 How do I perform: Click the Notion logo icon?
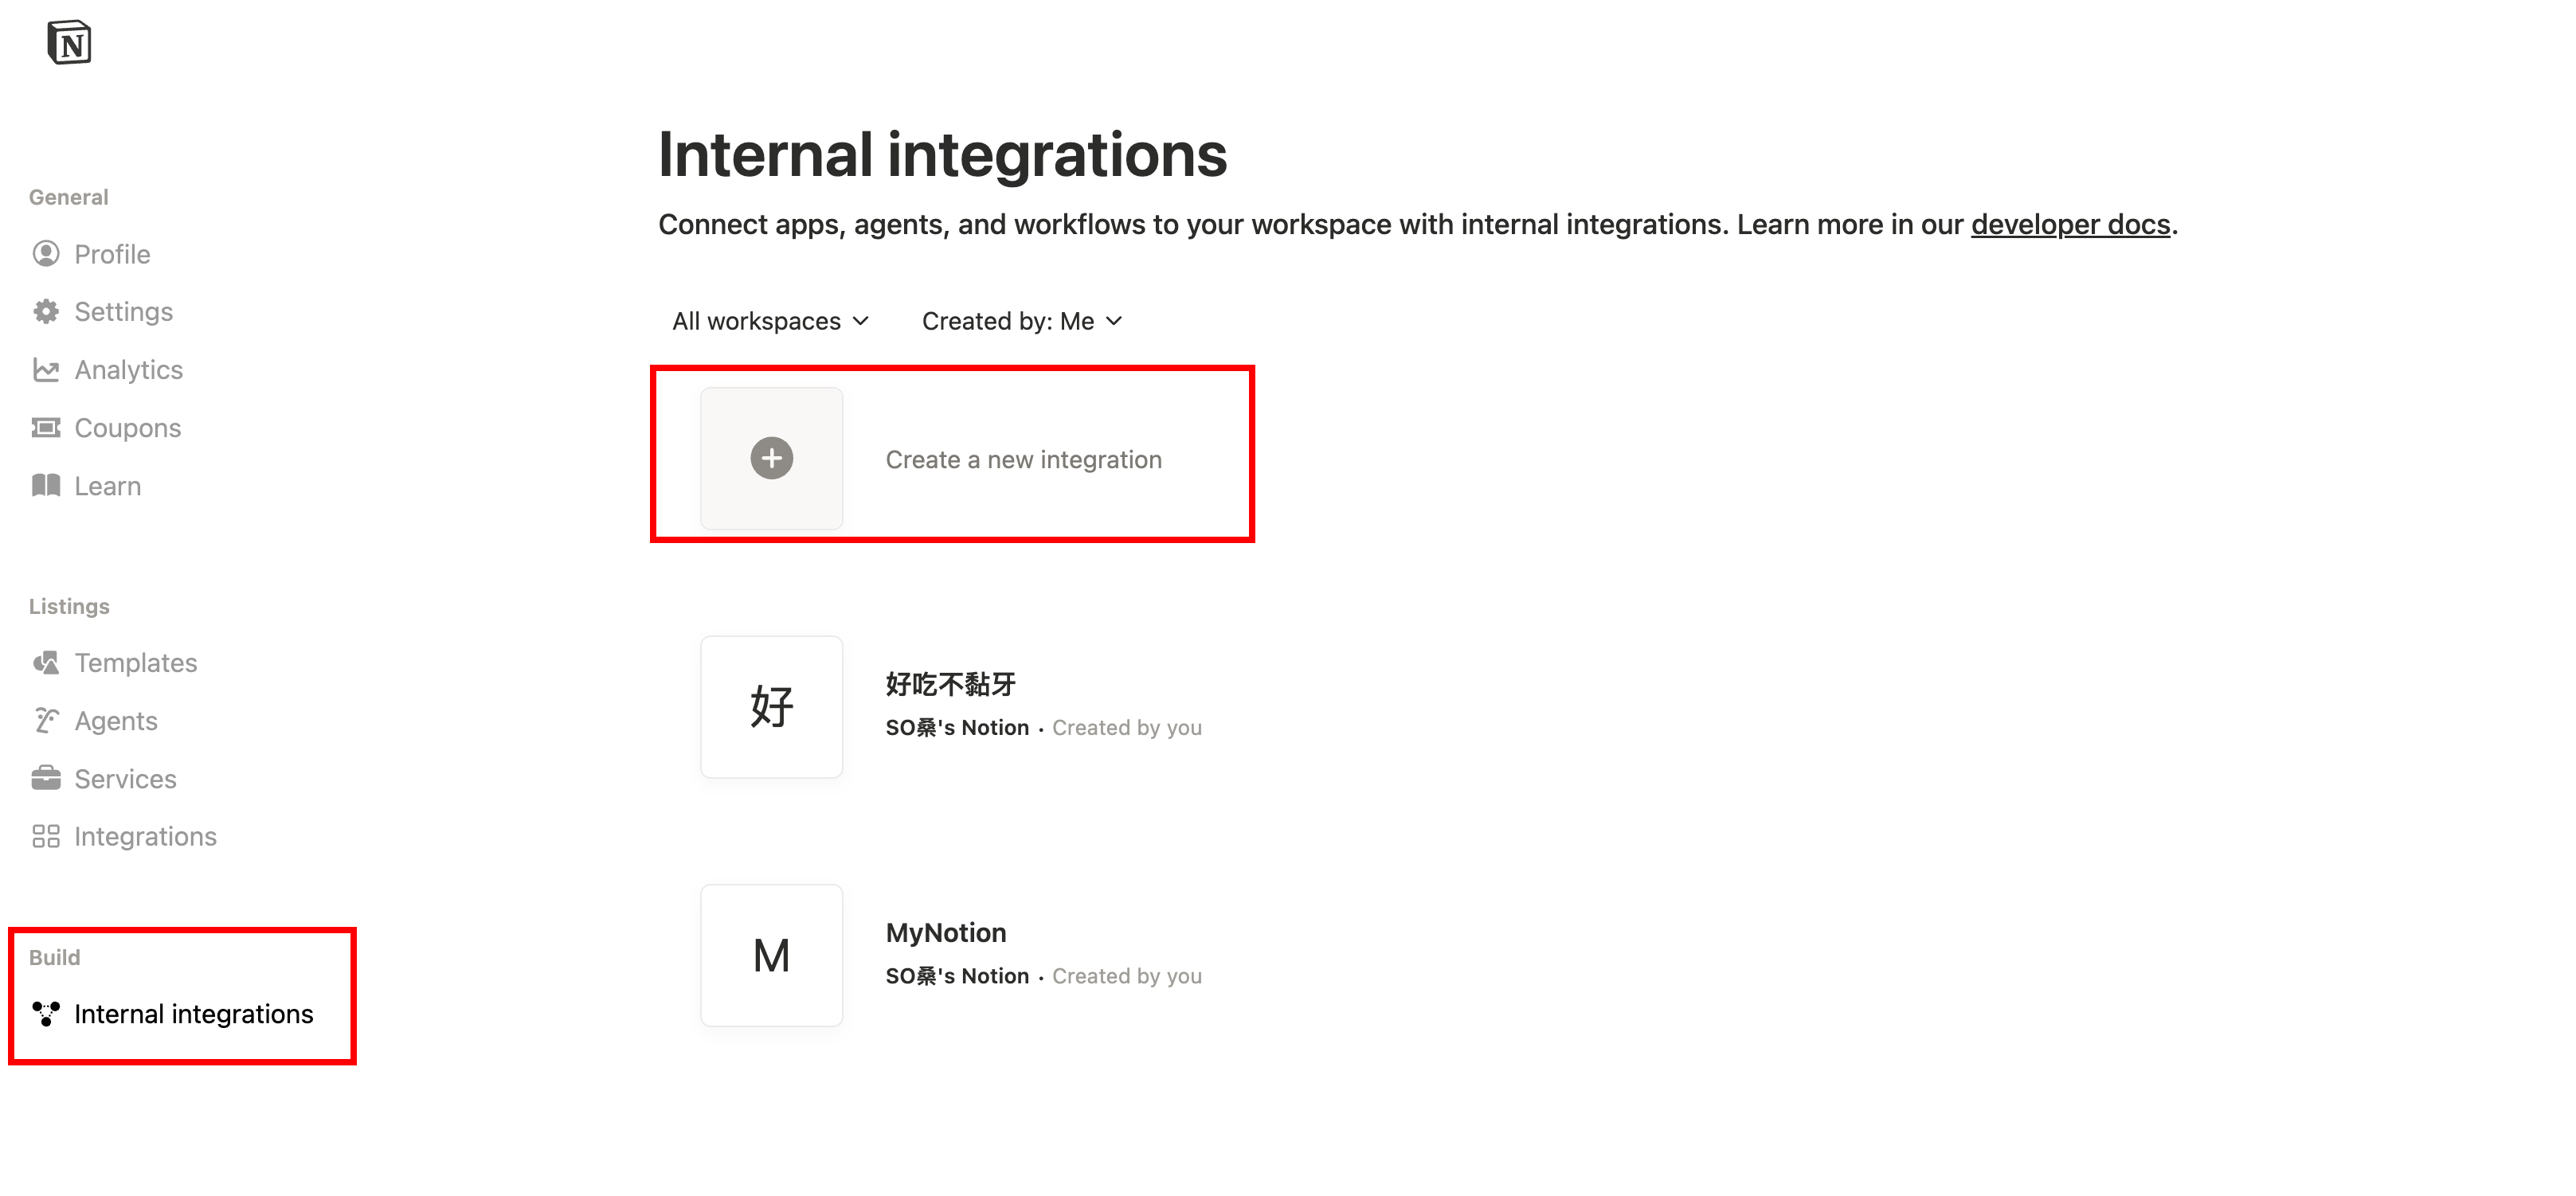69,42
